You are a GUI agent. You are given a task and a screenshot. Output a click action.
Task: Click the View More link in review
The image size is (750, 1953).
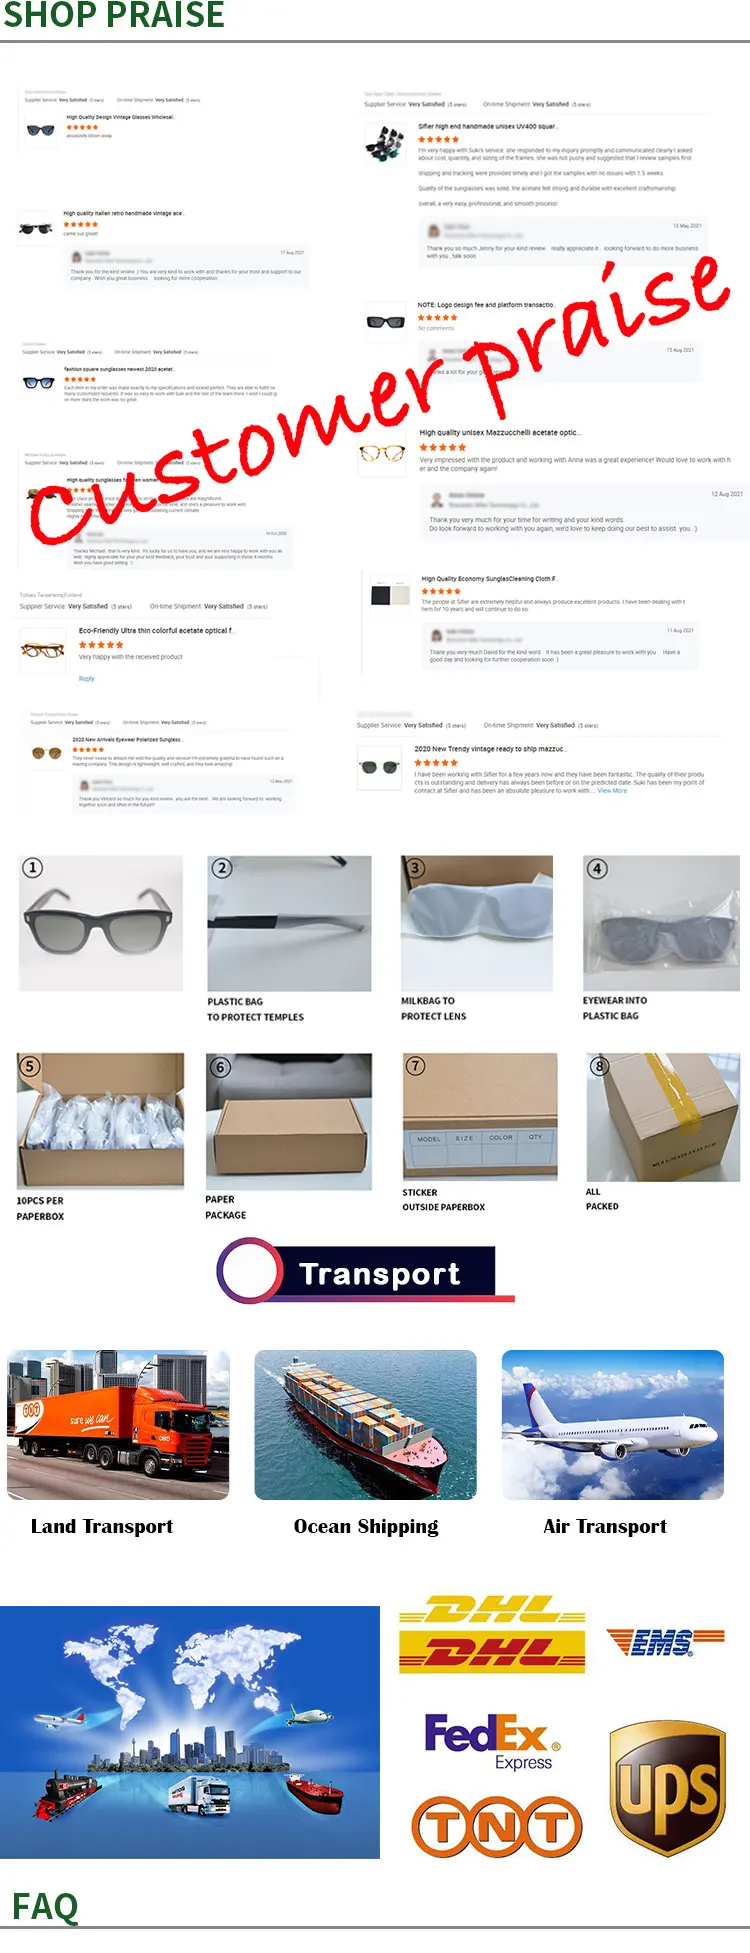pos(612,791)
